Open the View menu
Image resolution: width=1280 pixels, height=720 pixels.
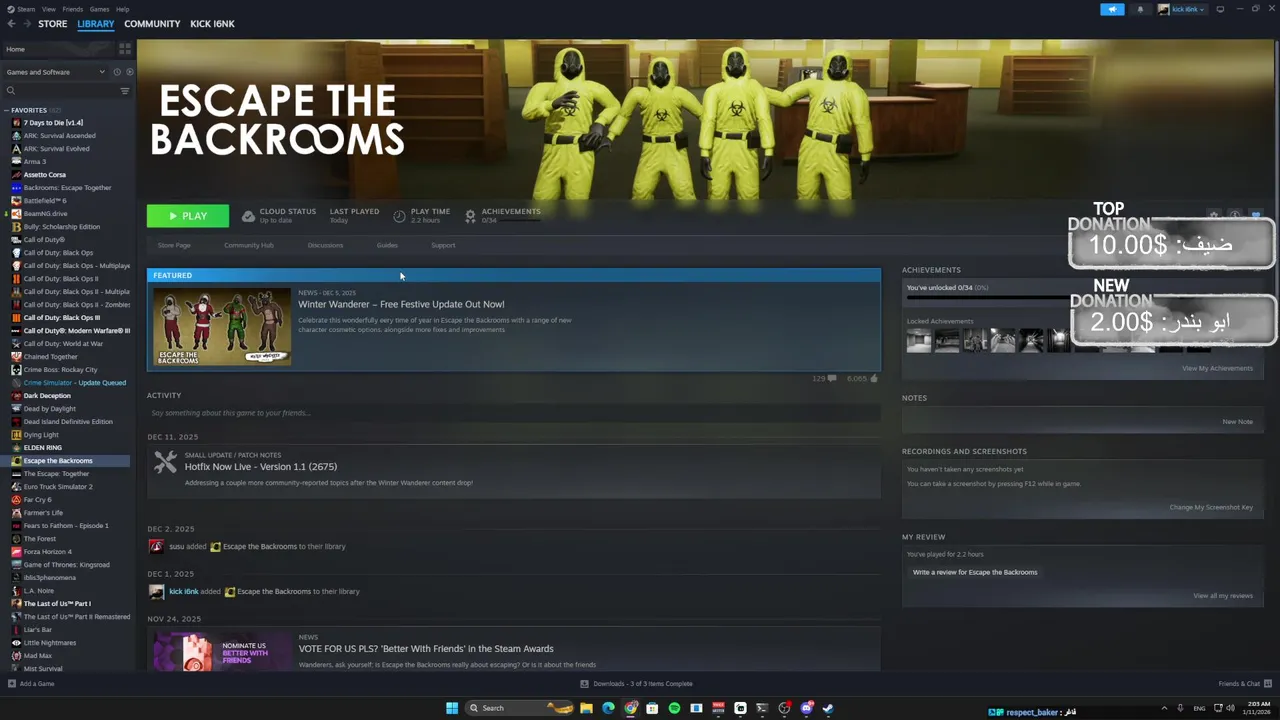click(x=49, y=9)
